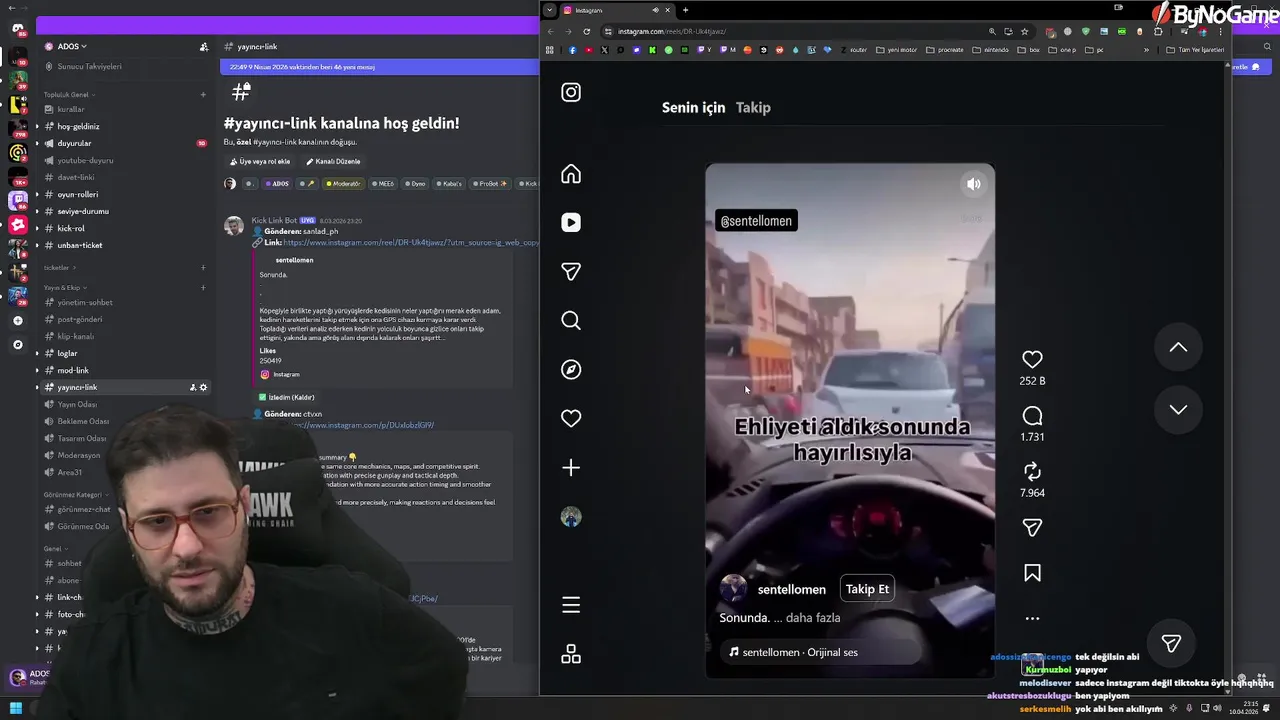
Task: Open Instagram search magnifier in sidebar
Action: [x=571, y=320]
